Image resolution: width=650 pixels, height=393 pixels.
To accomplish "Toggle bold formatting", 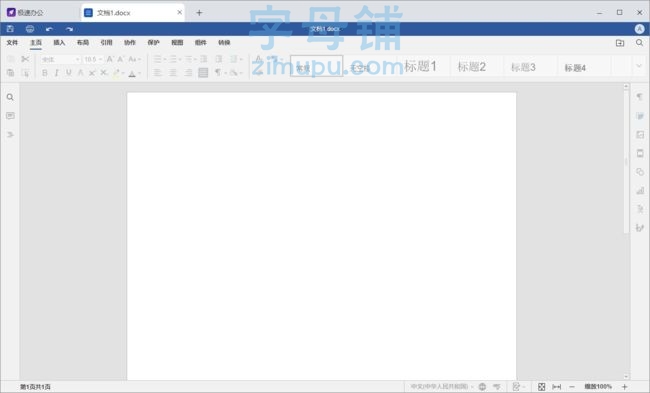I will 44,73.
